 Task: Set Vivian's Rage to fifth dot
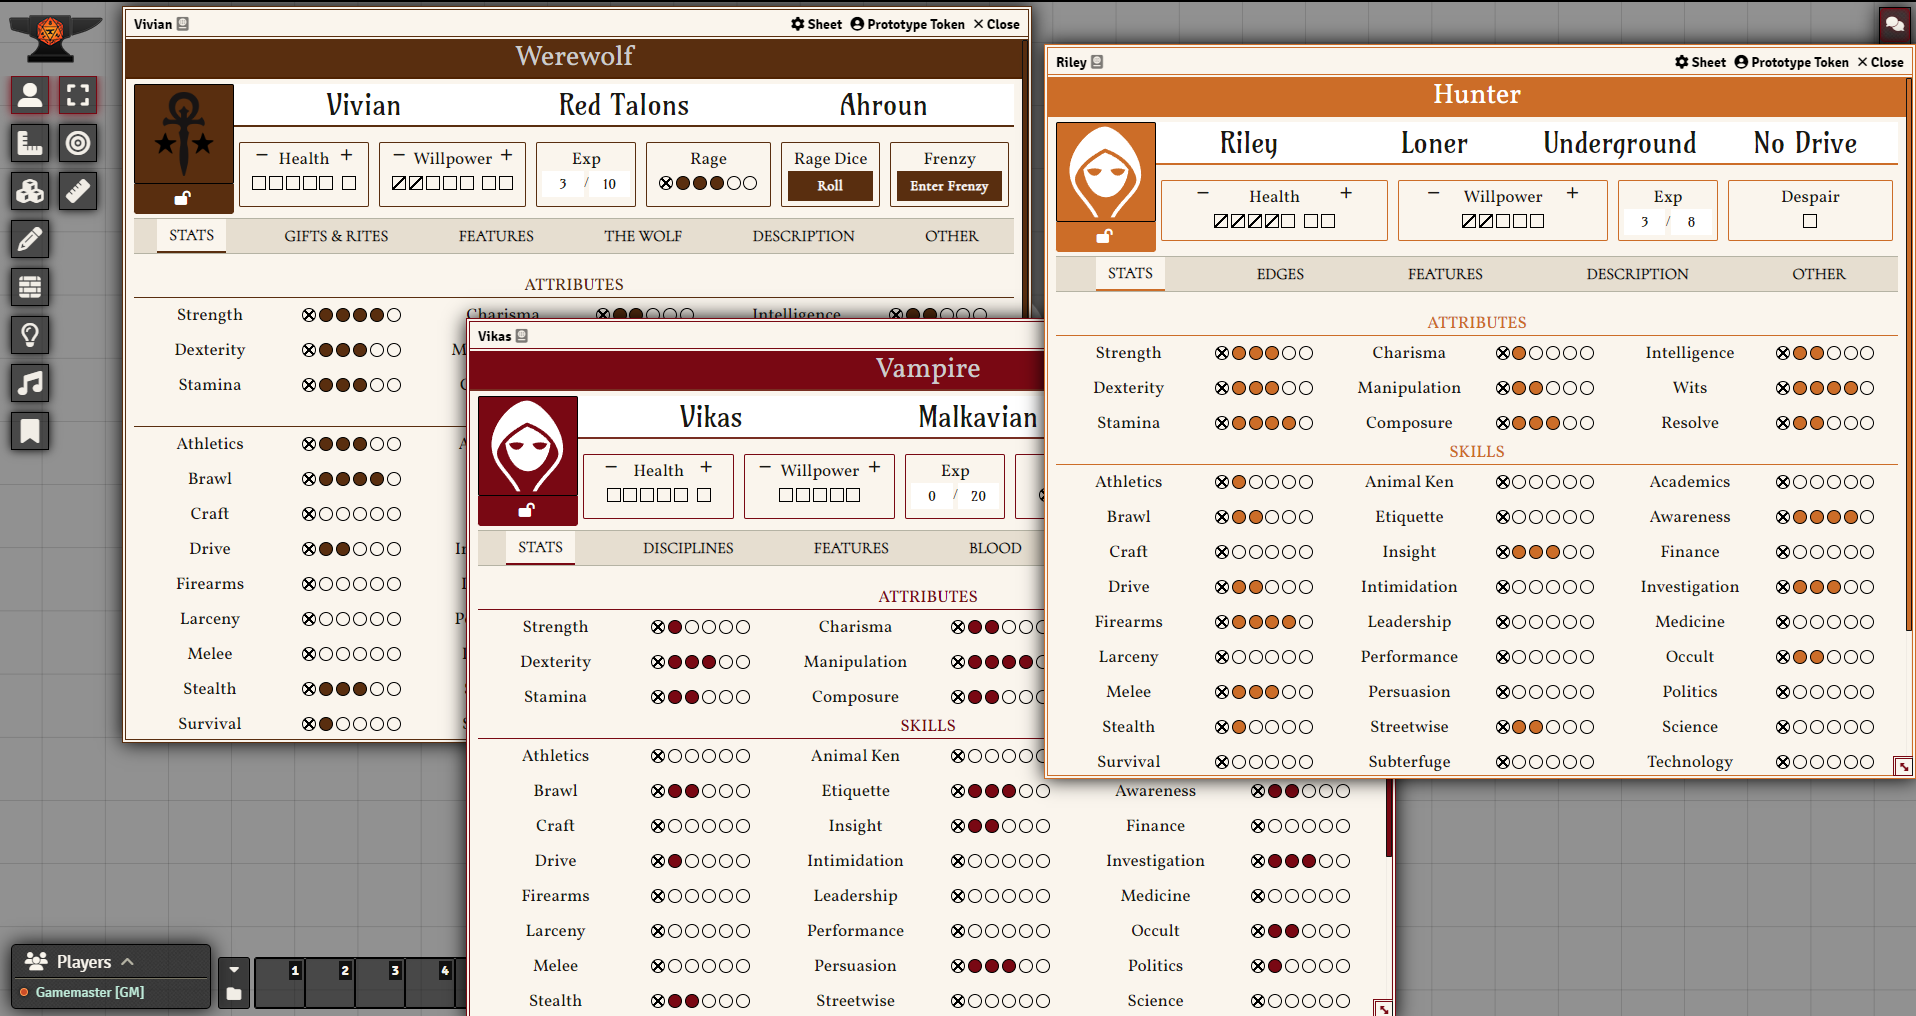(750, 183)
